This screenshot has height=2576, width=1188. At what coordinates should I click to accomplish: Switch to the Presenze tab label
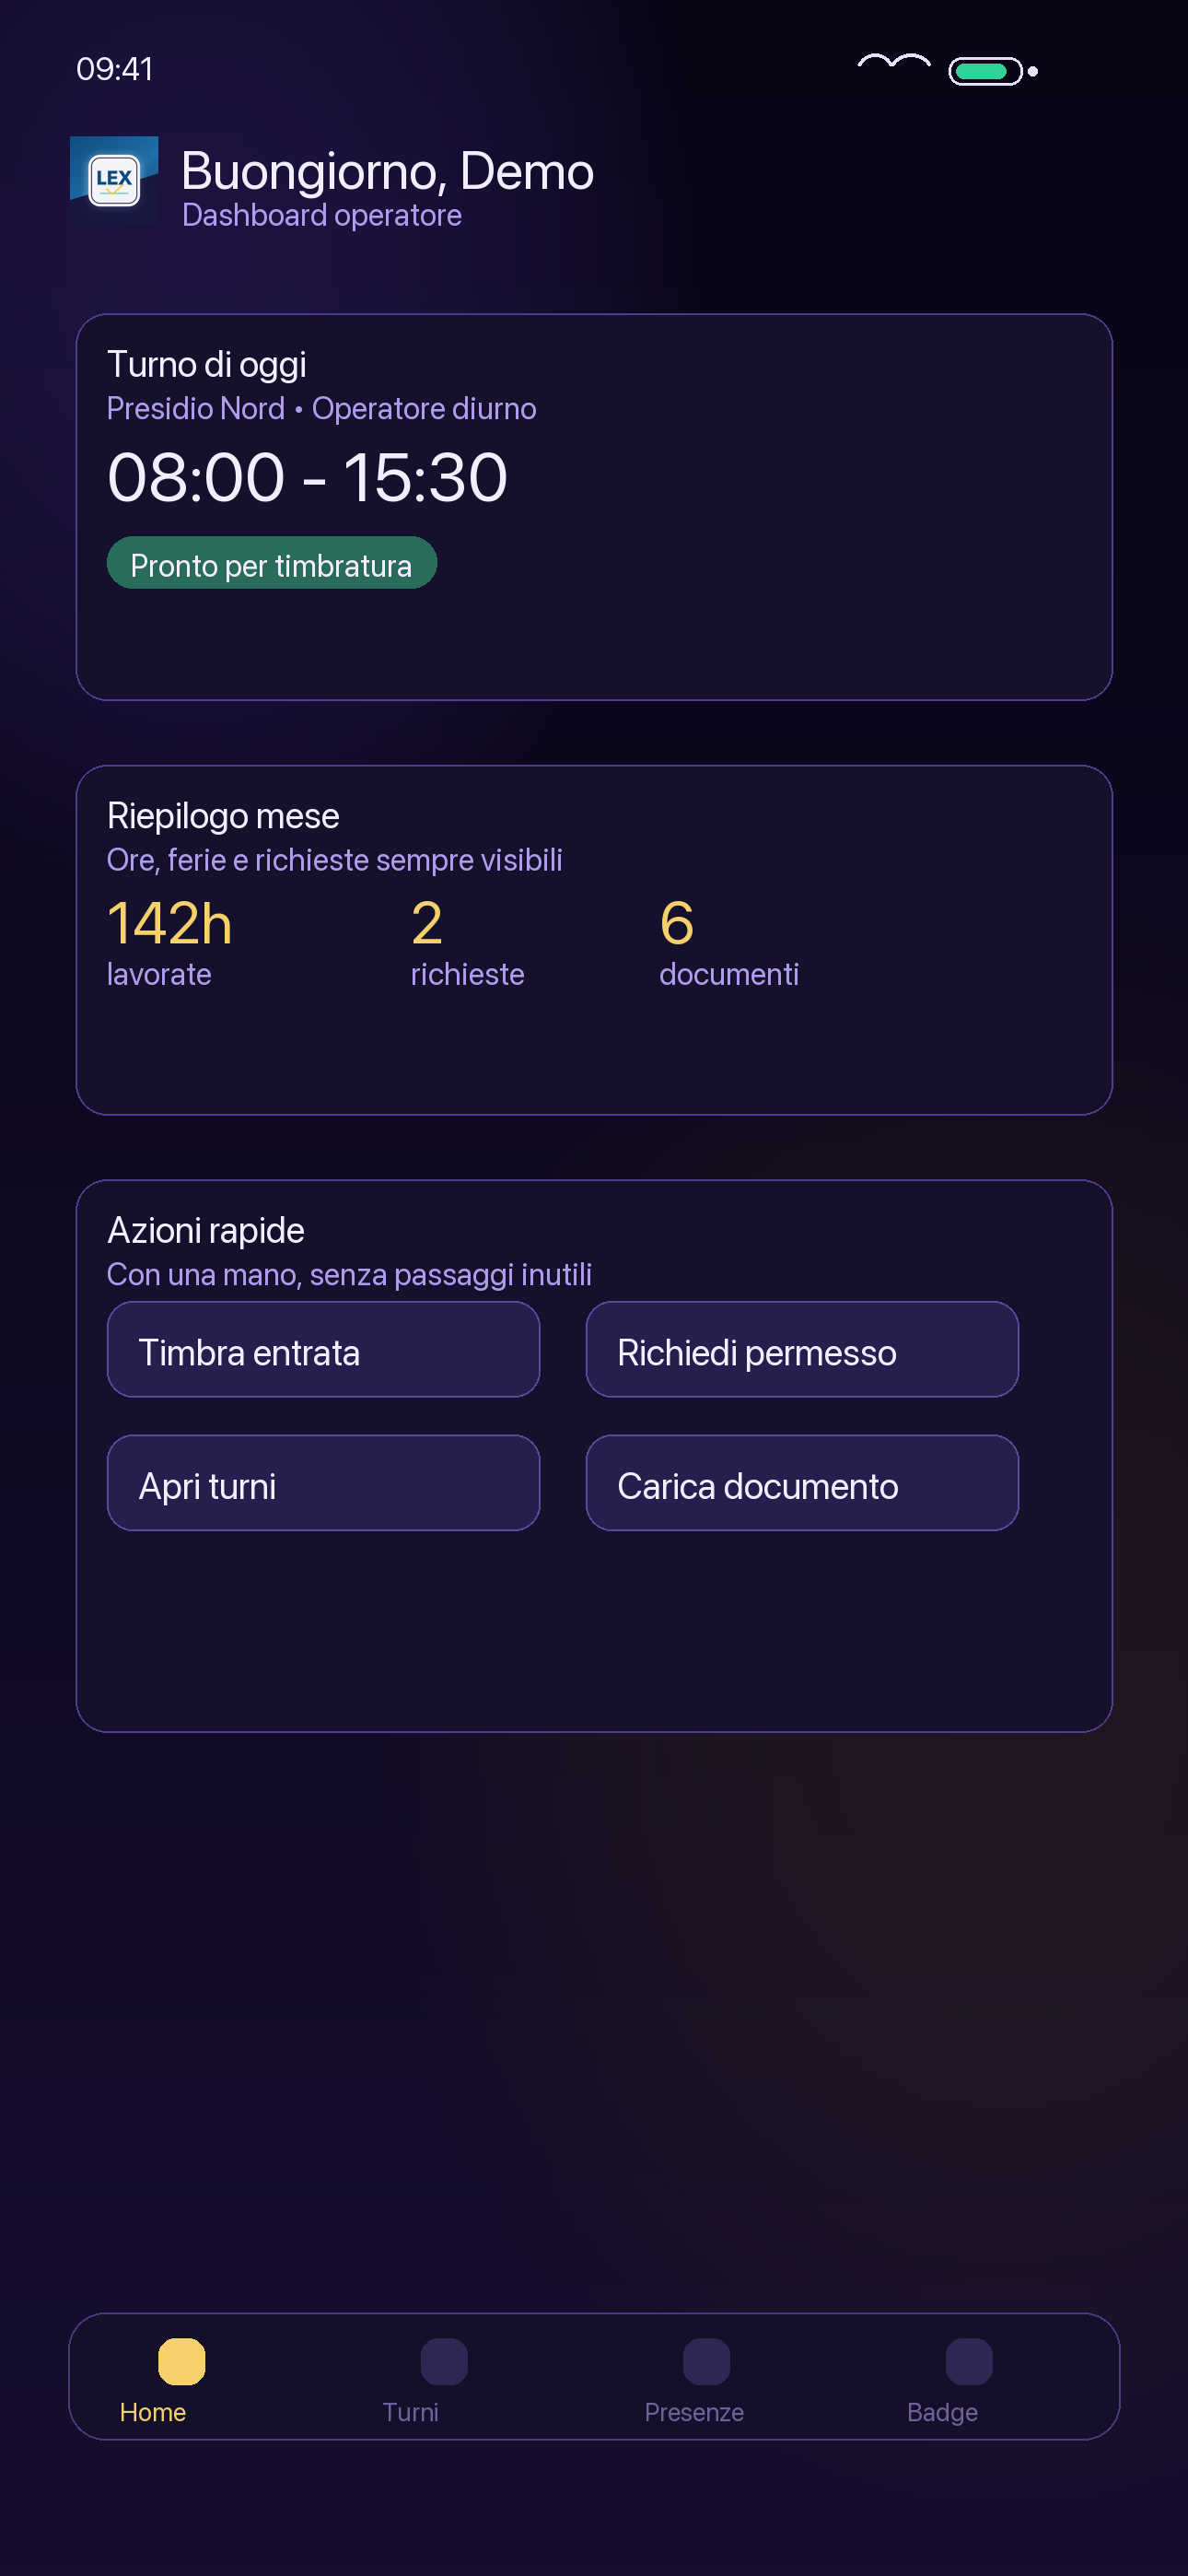pos(694,2412)
